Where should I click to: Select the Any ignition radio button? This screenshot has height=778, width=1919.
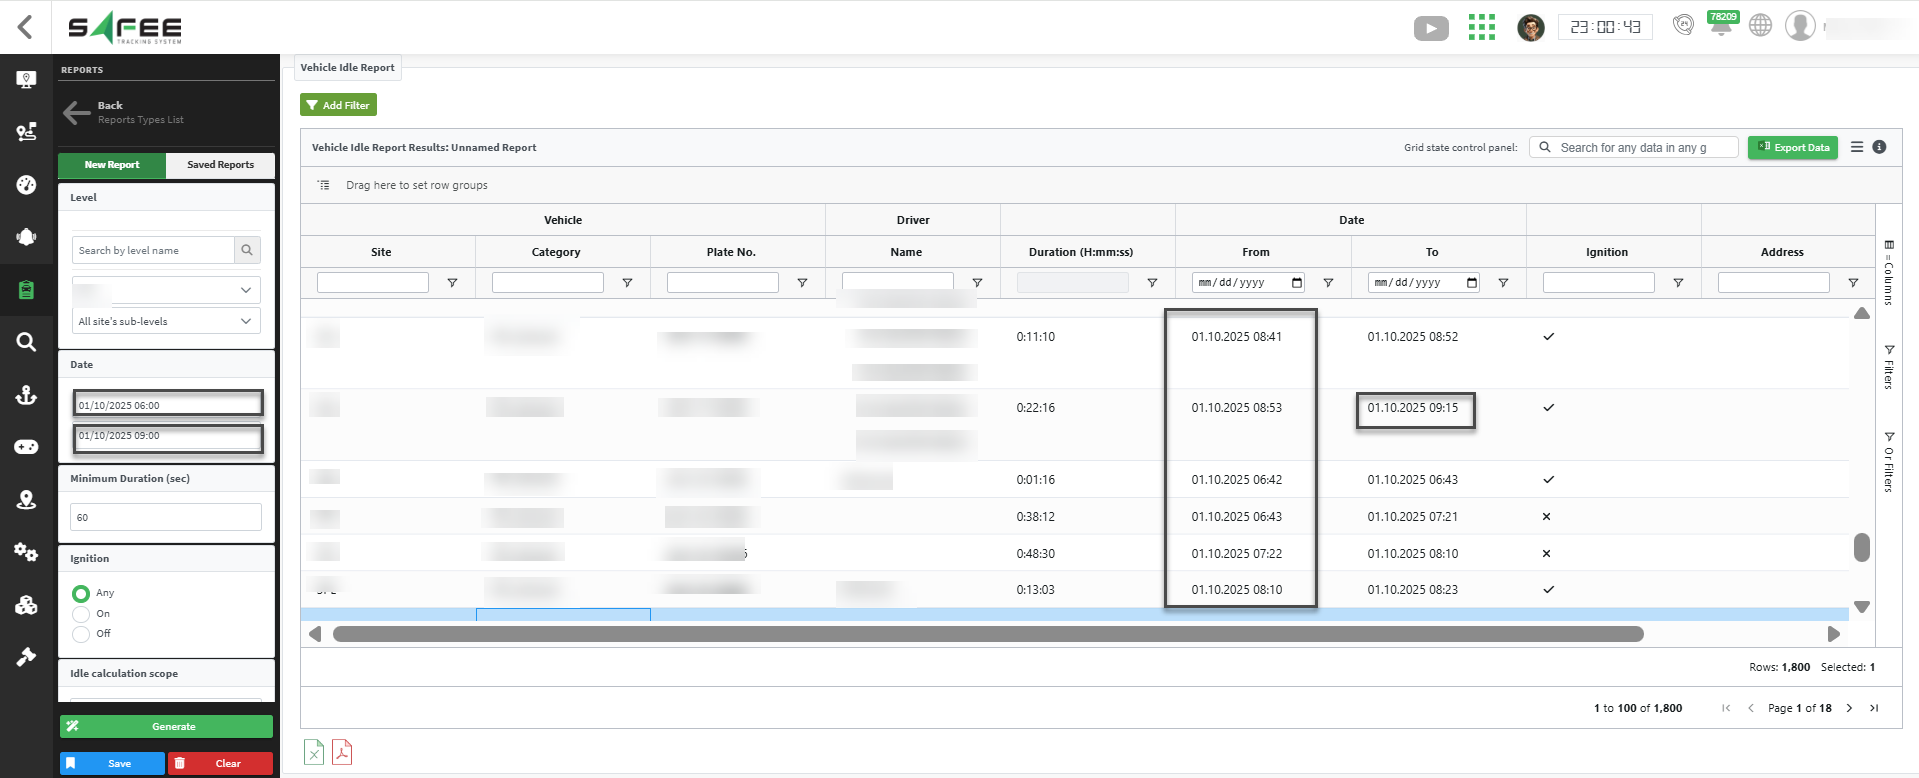pyautogui.click(x=81, y=593)
